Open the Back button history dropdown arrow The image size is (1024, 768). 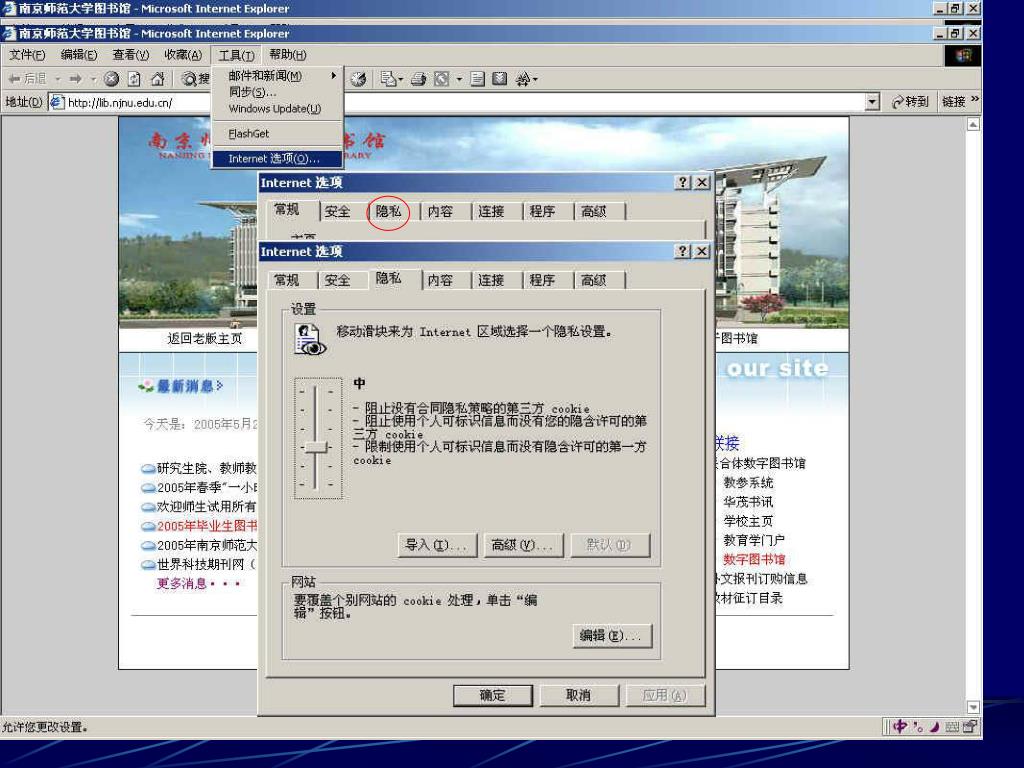57,79
